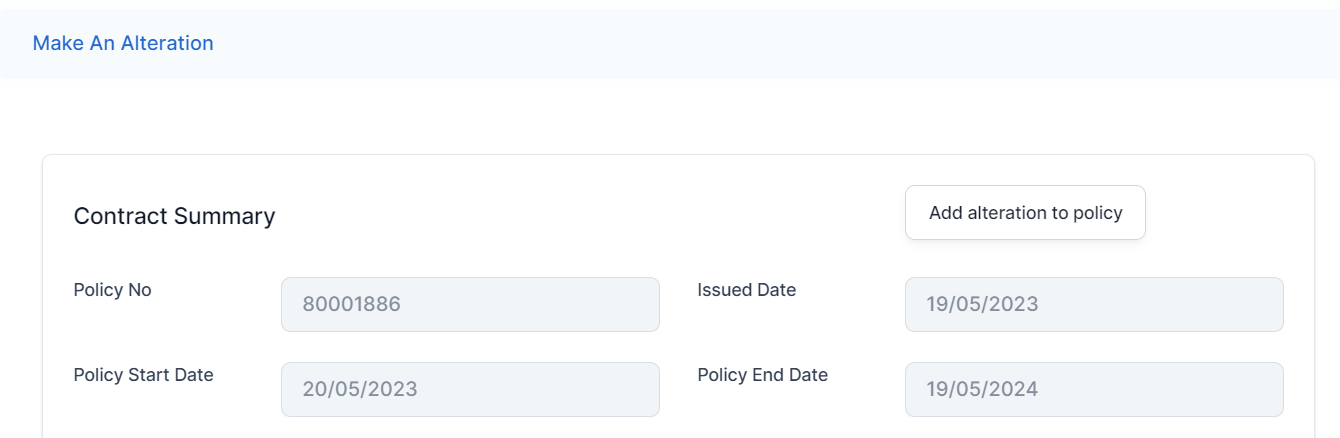This screenshot has height=438, width=1340.
Task: Click the word Make in page title
Action: pyautogui.click(x=54, y=43)
